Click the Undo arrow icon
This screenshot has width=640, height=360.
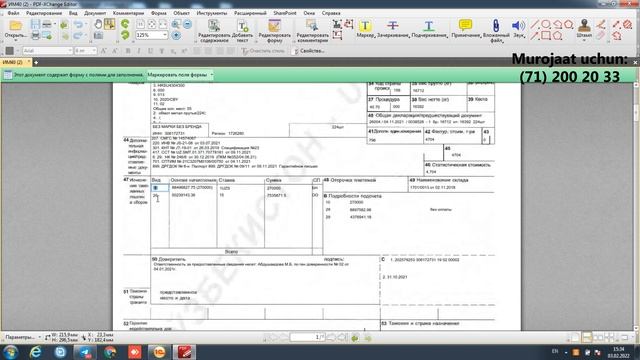click(x=78, y=24)
